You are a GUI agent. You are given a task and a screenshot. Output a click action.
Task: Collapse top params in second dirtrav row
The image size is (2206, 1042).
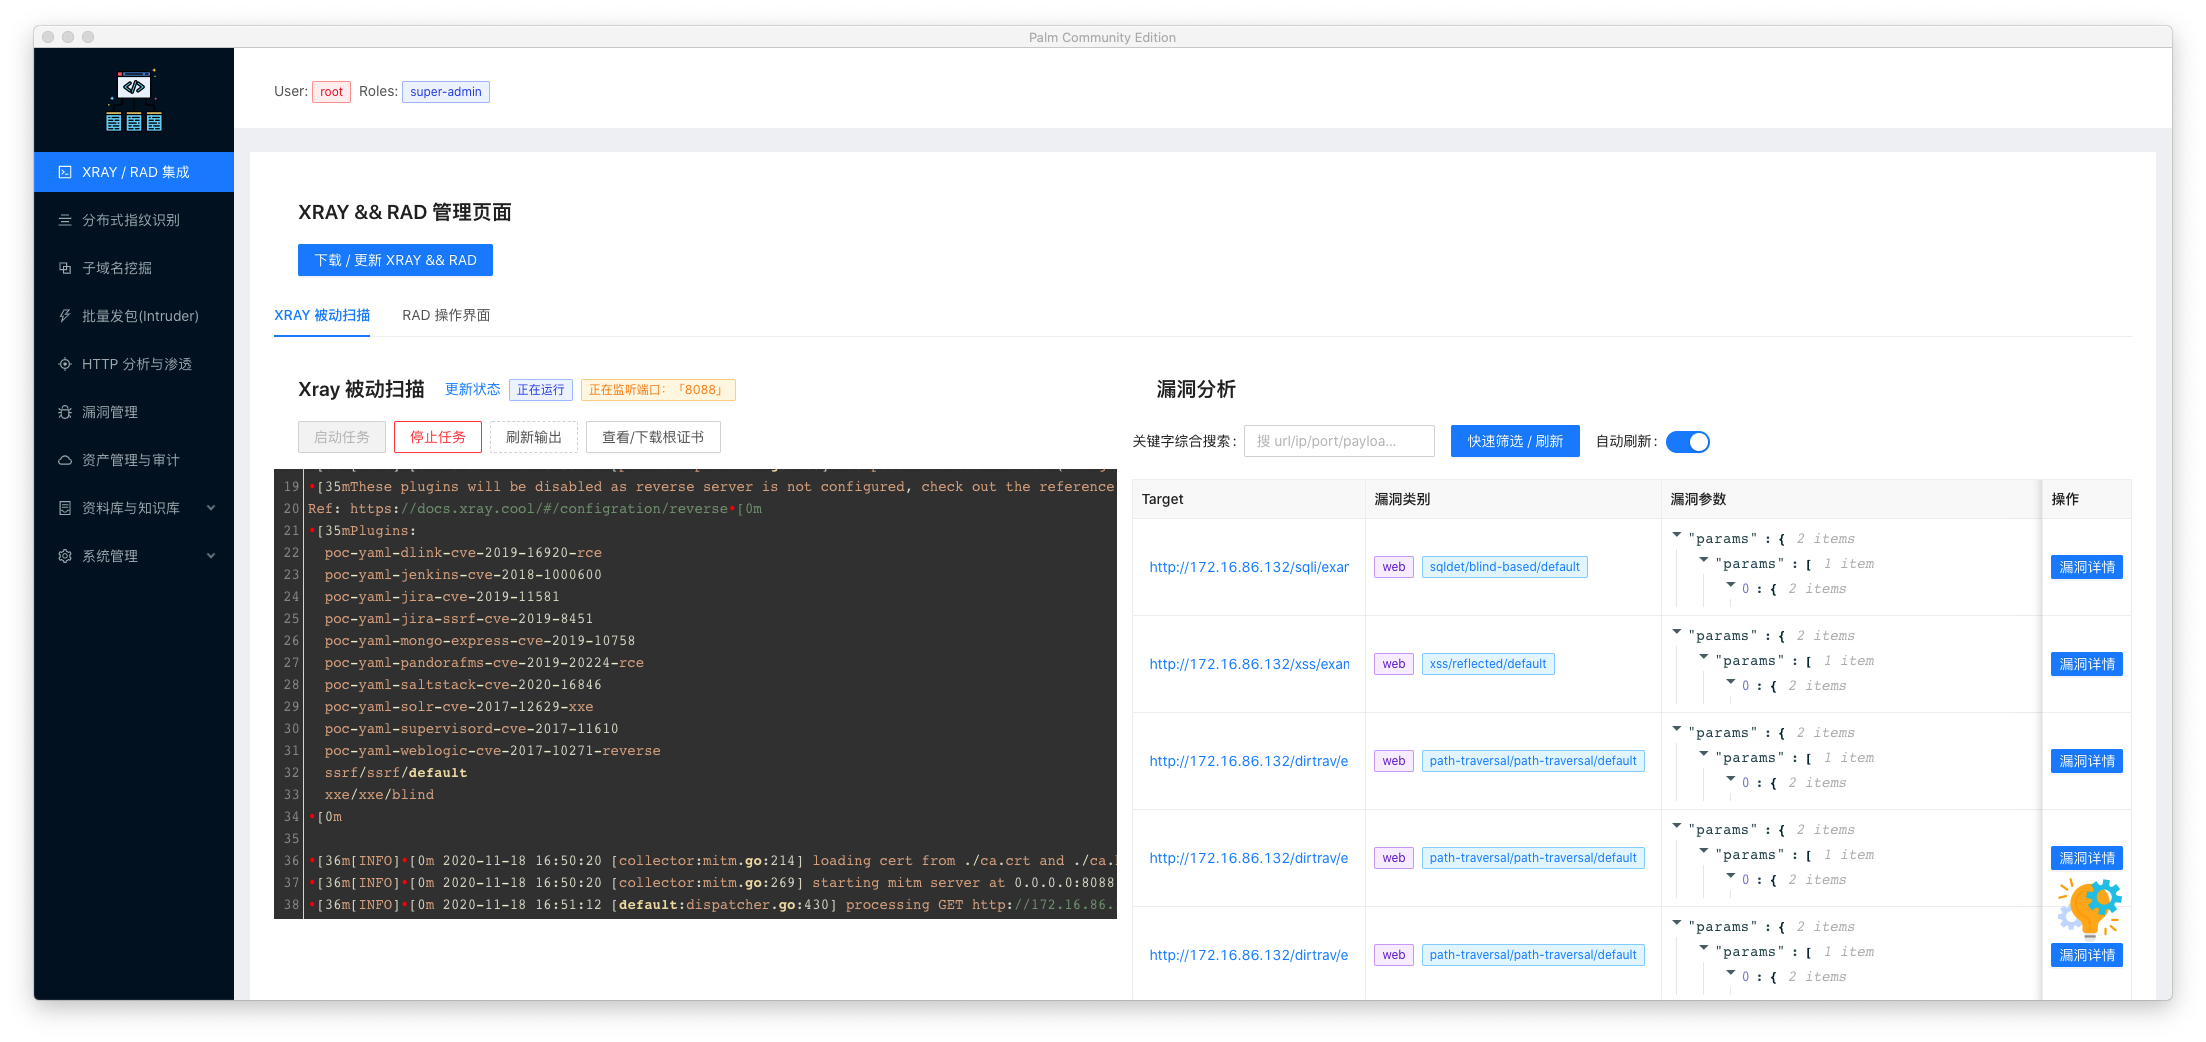[x=1677, y=827]
